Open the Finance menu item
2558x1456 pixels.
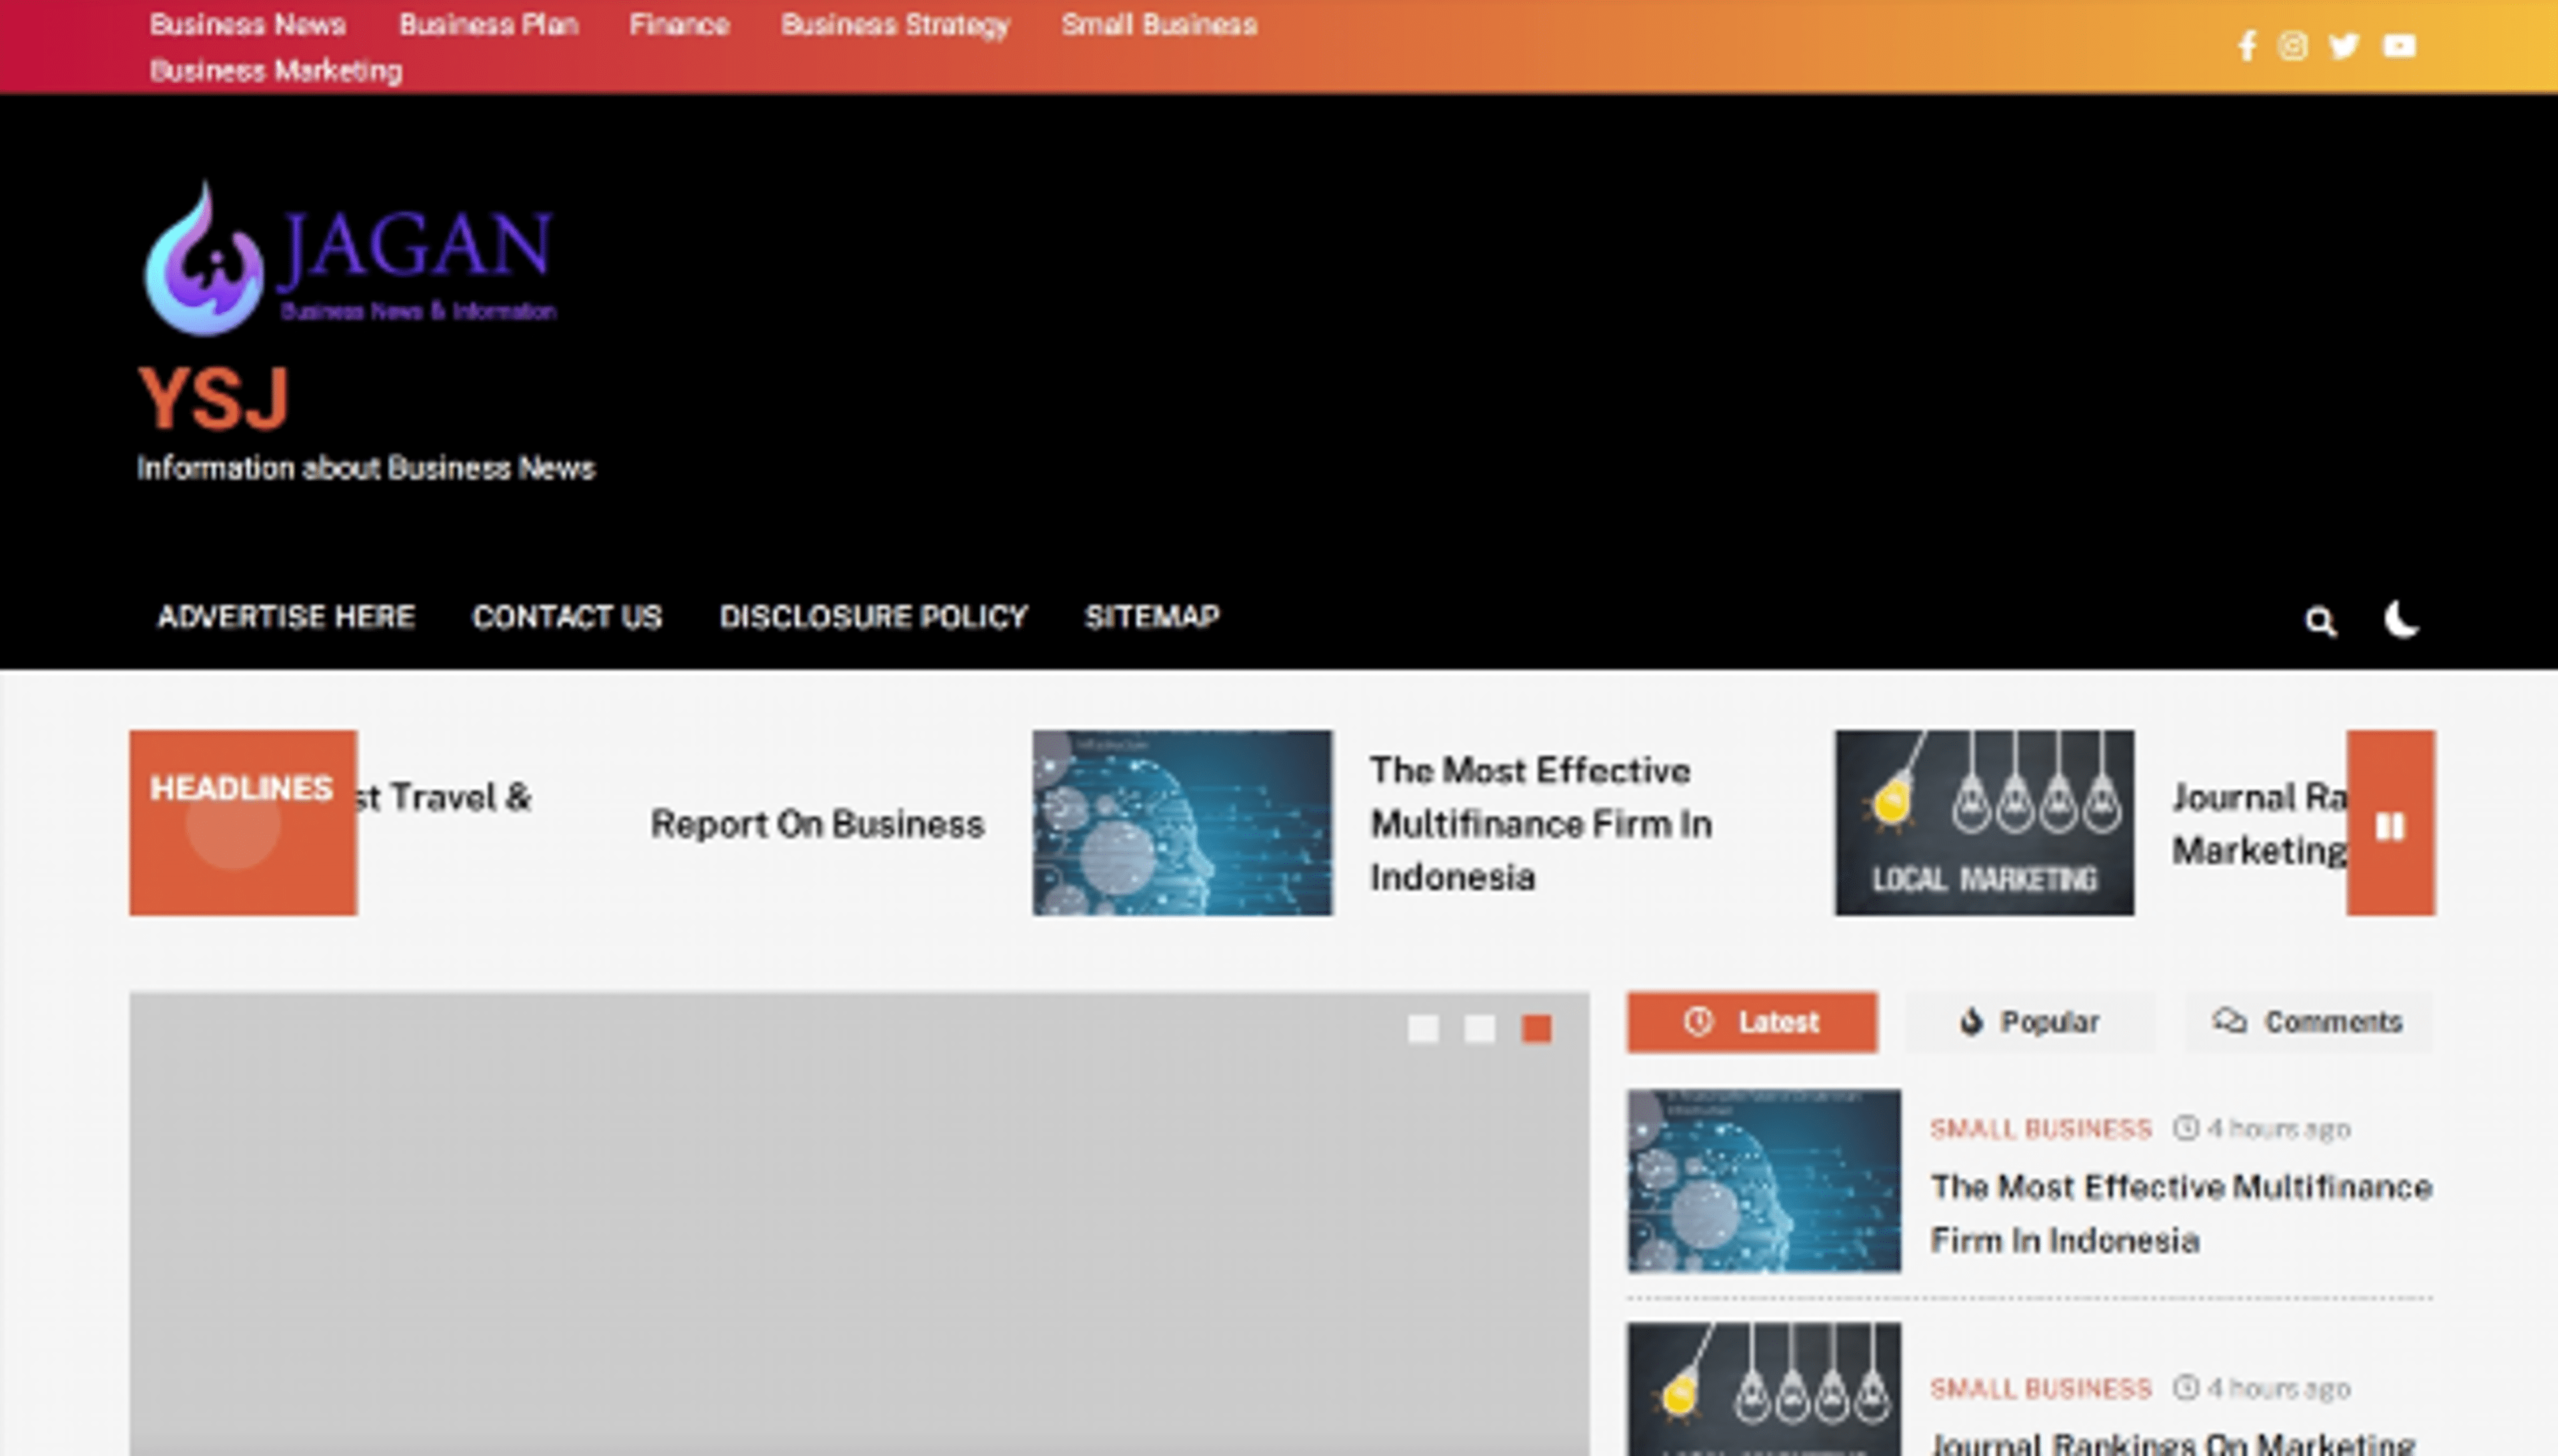[x=679, y=25]
